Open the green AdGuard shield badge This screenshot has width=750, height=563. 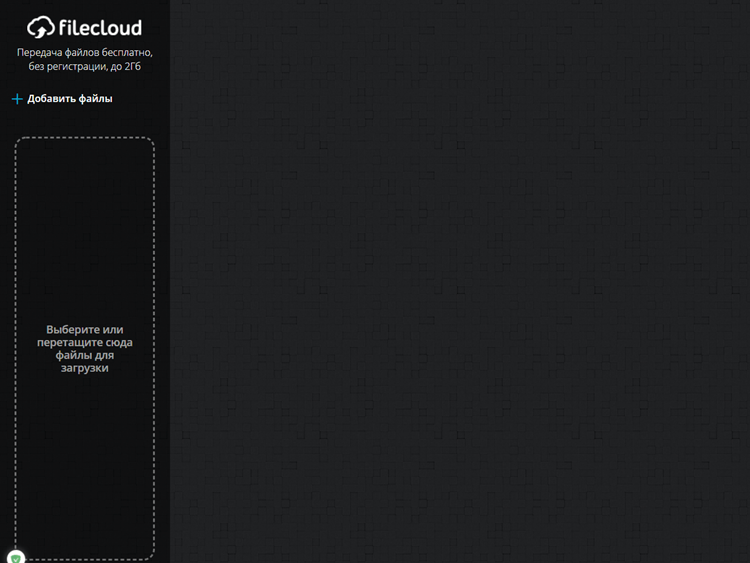pyautogui.click(x=15, y=557)
